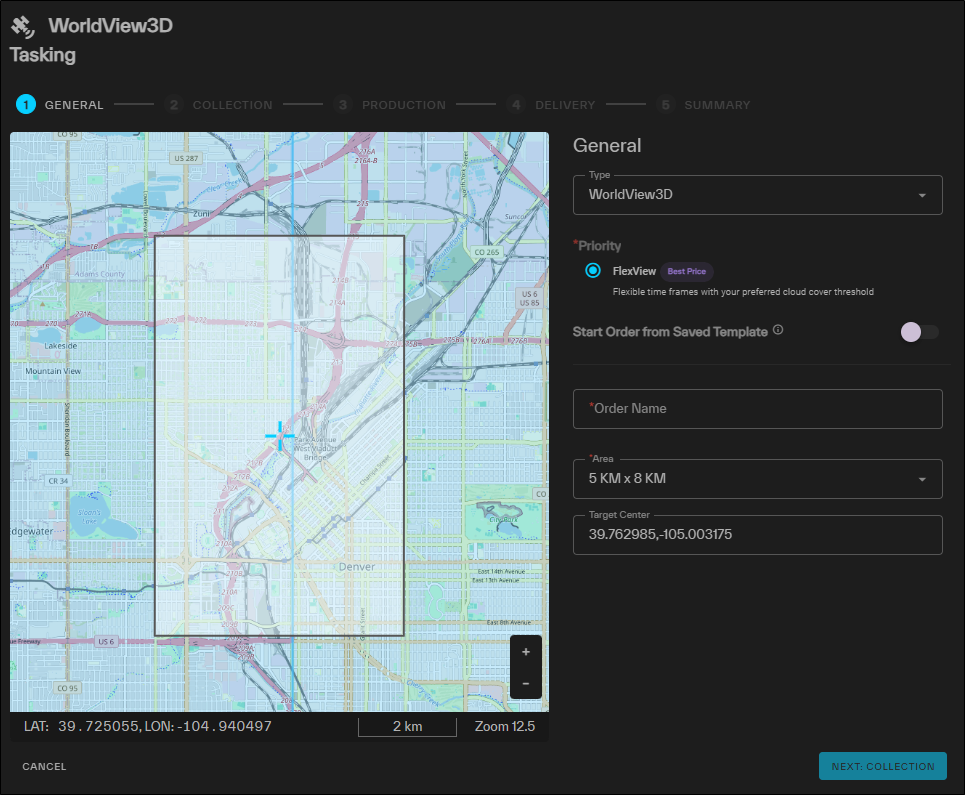Click the info icon beside Saved Template

click(x=778, y=330)
